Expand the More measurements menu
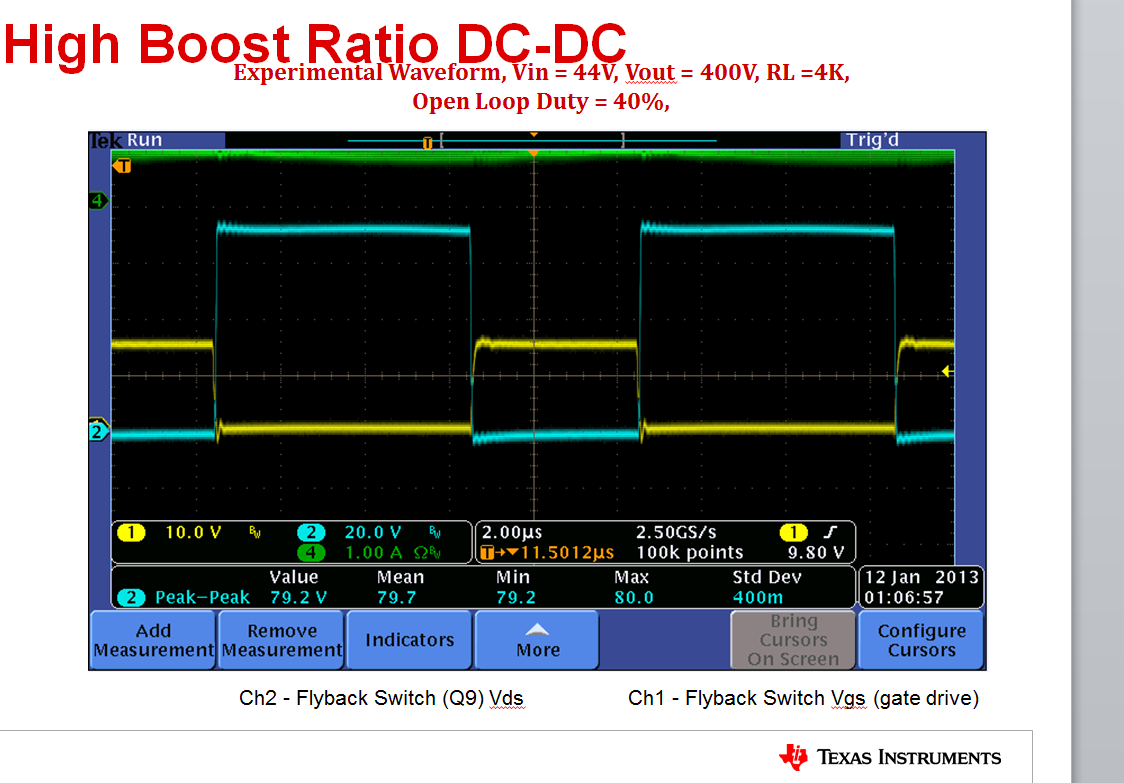Image resolution: width=1124 pixels, height=783 pixels. click(536, 639)
